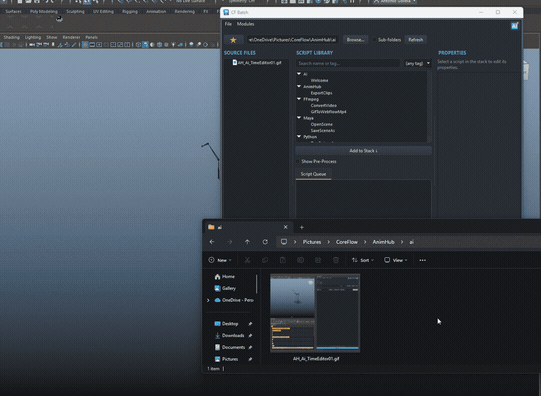Open the Modules menu in CF Batch
This screenshot has width=541, height=396.
coord(245,24)
